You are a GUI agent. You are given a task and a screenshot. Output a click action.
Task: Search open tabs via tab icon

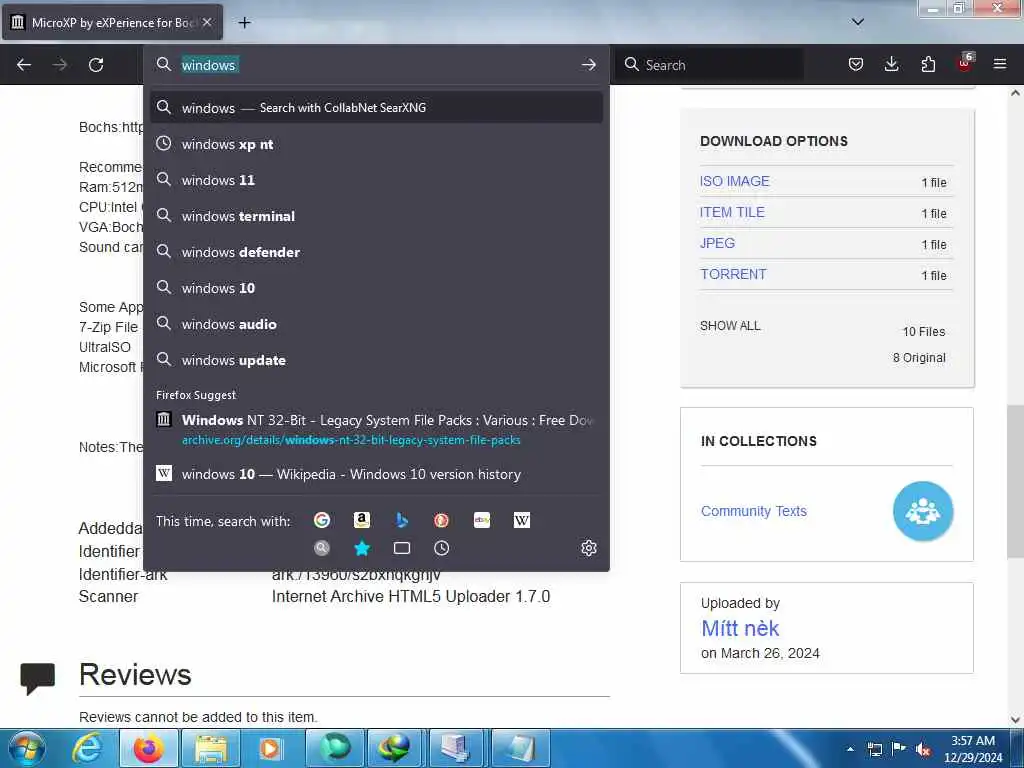click(x=402, y=548)
